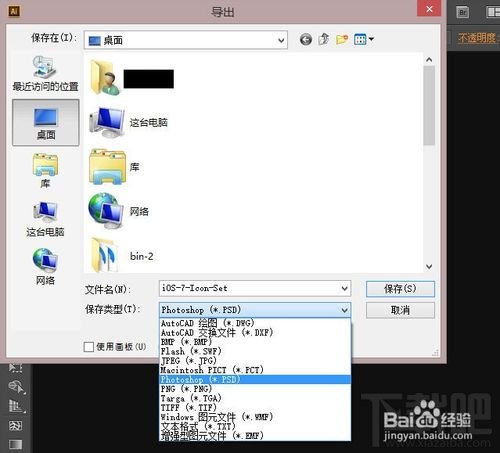Screen dimensions: 500x453
Task: Choose 增强型图元文件 (*.EMF) format
Action: click(255, 435)
